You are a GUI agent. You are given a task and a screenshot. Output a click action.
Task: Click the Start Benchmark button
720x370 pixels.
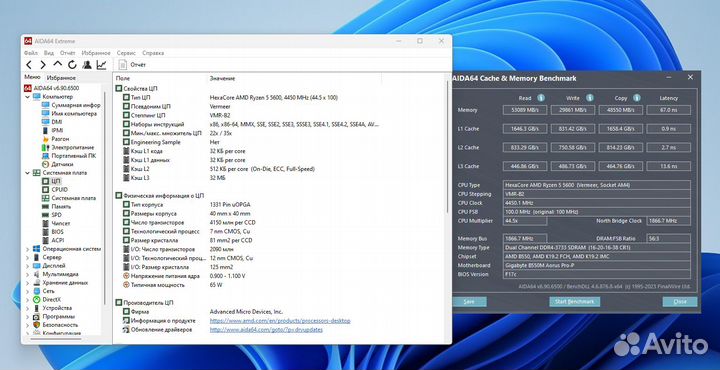575,302
